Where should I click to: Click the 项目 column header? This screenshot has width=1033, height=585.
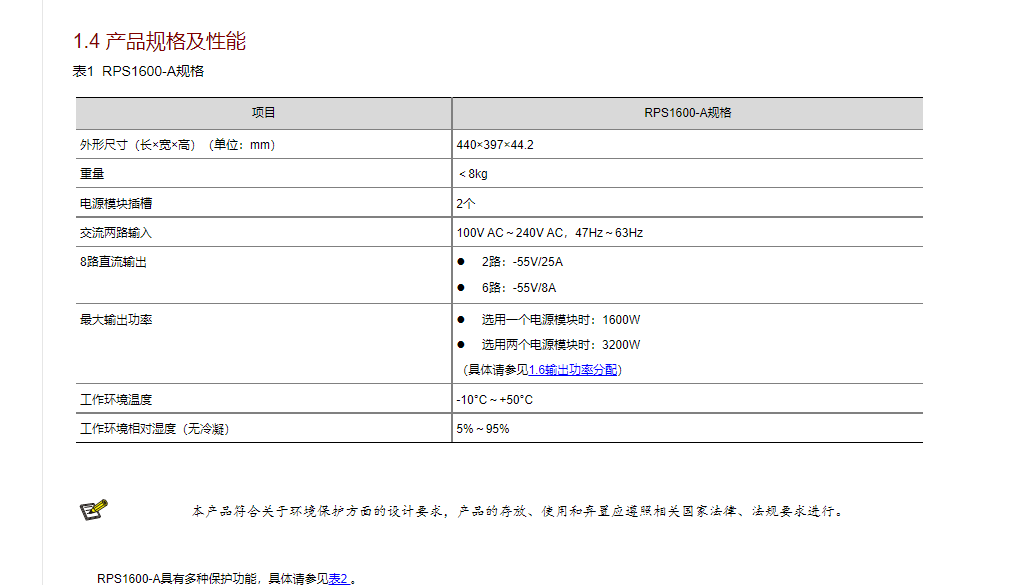pyautogui.click(x=264, y=113)
